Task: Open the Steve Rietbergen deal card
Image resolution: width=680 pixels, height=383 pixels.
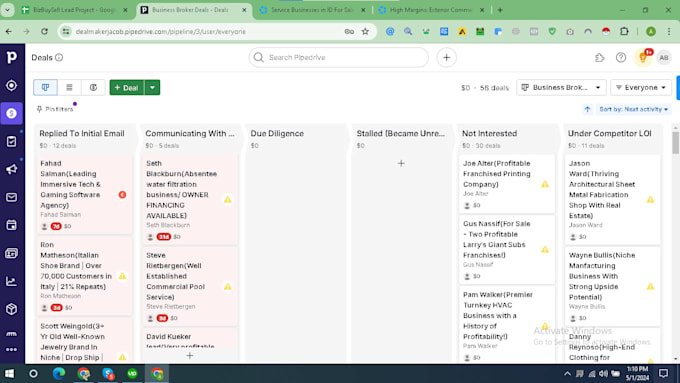Action: (190, 286)
